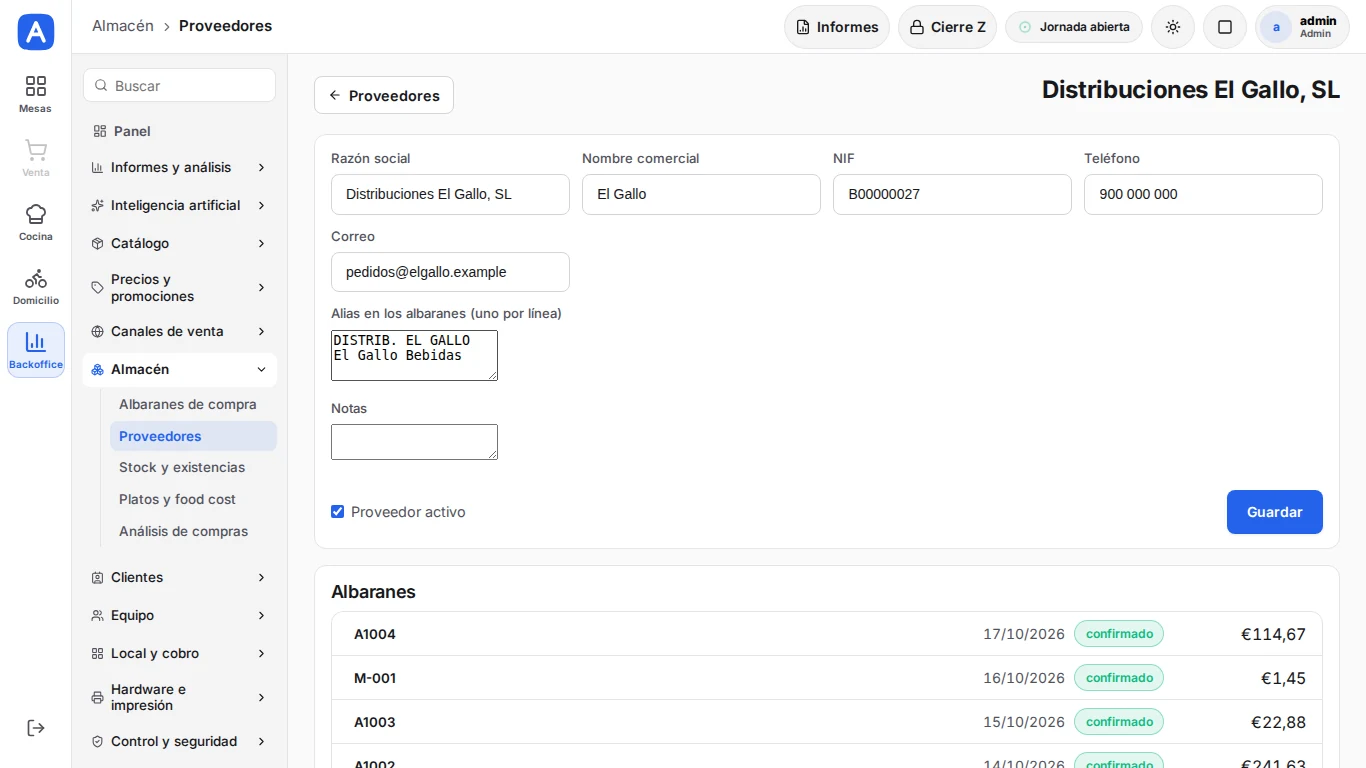Screen dimensions: 1366x768
Task: Open the Cierre Z button
Action: pyautogui.click(x=947, y=27)
